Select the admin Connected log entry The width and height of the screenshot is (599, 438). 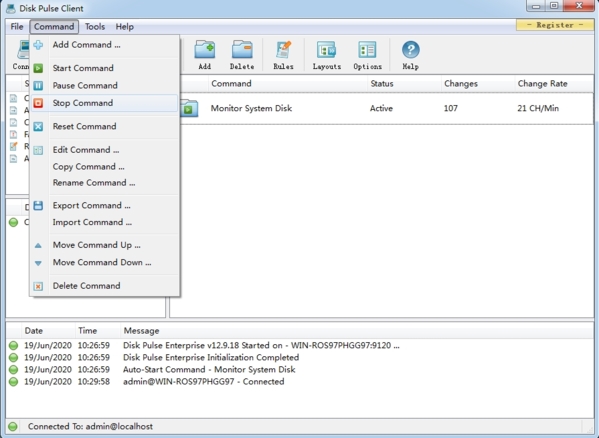point(300,381)
